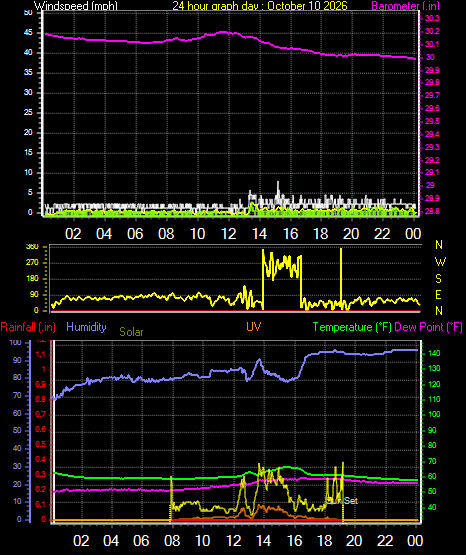
Task: Click the 30.1 barometer scale value
Action: (x=432, y=45)
